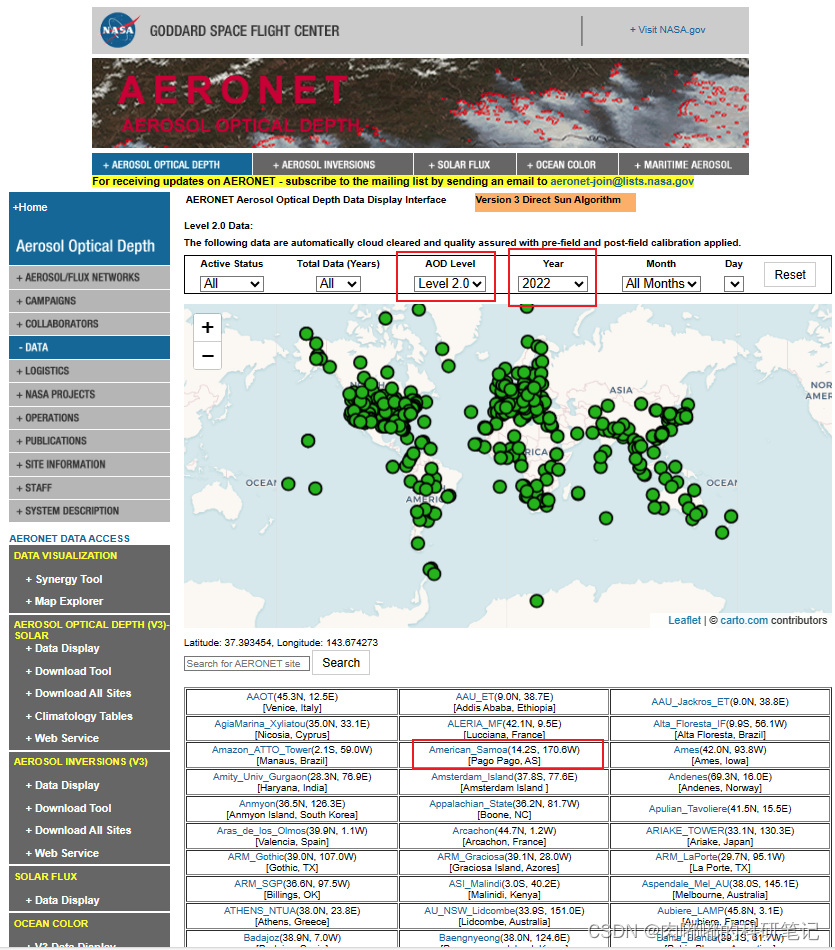Open ARM_SGP Billings site link
This screenshot has height=950, width=835.
259,883
